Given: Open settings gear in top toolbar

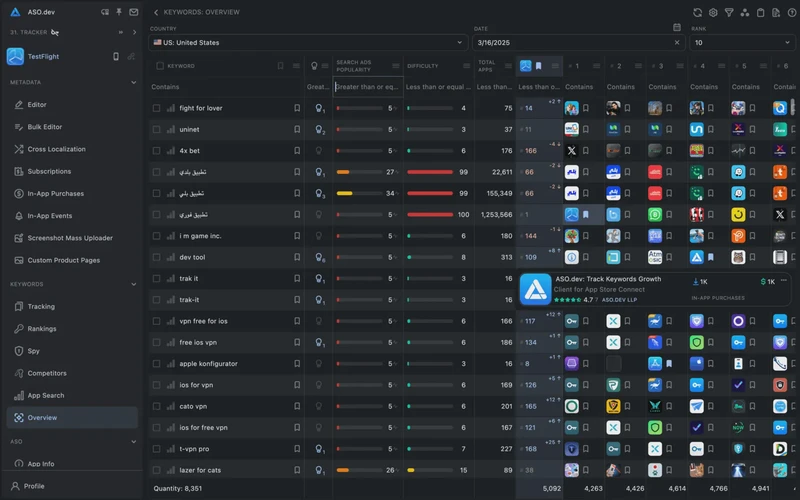Looking at the screenshot, I should [x=713, y=13].
